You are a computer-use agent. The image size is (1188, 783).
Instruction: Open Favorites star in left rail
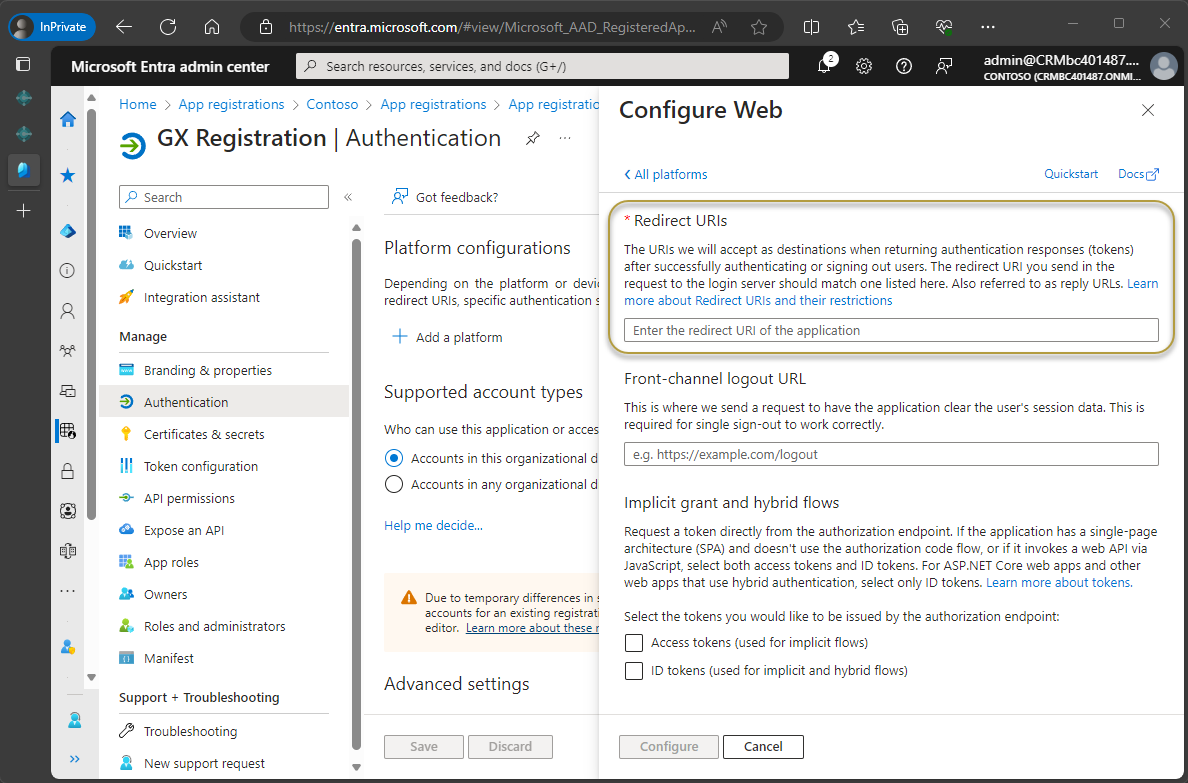tap(68, 175)
